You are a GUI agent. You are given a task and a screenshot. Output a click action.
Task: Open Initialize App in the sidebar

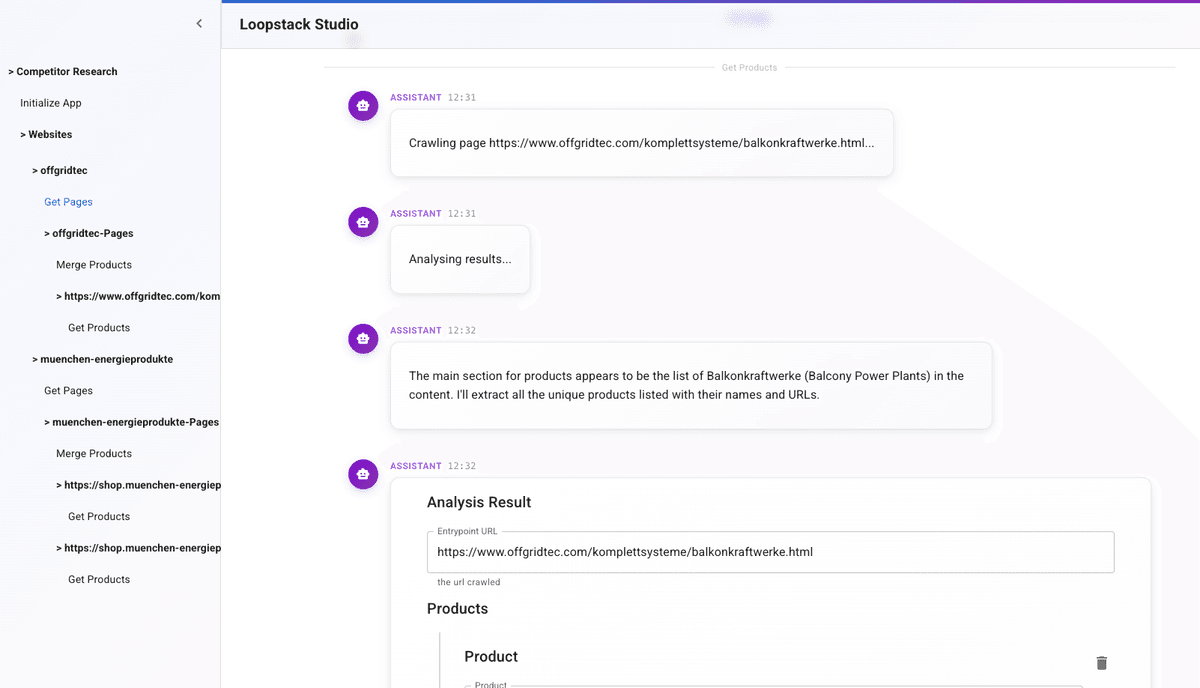point(51,104)
